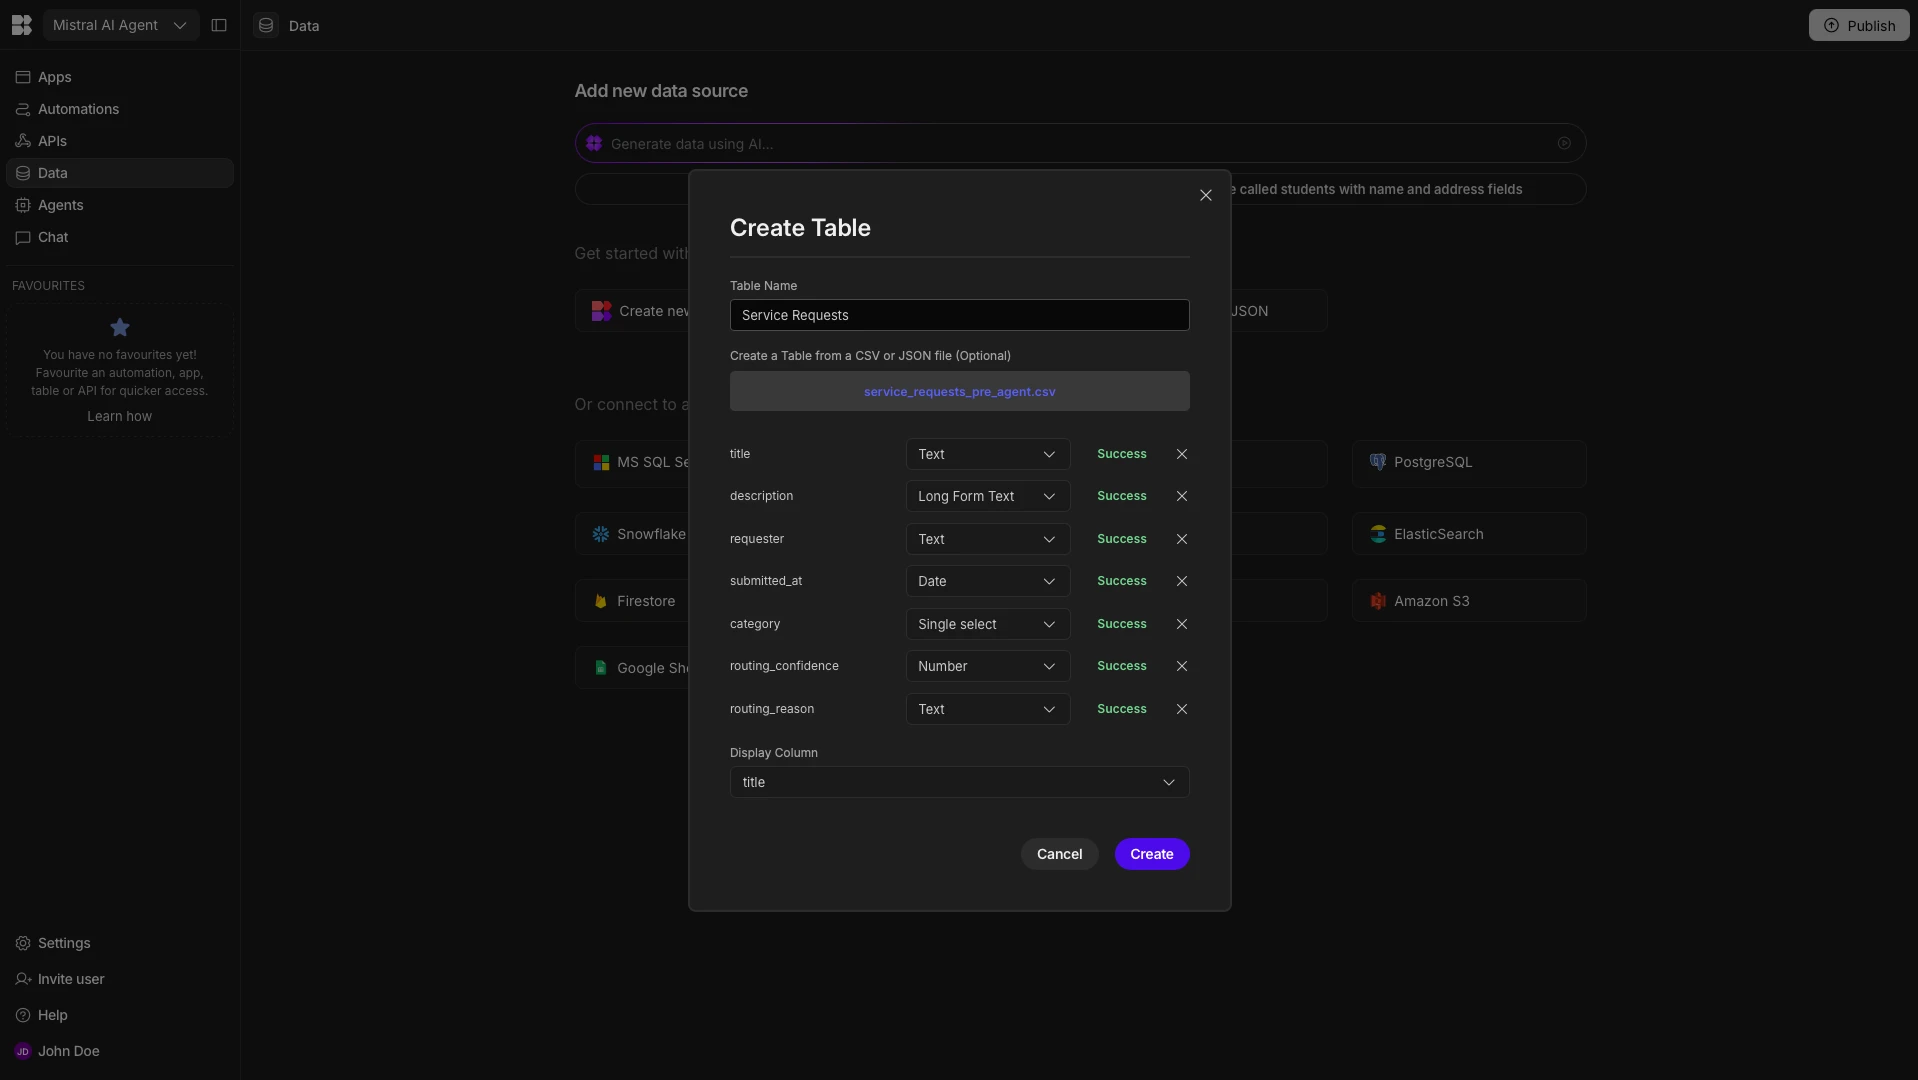Go to Agents in sidebar
This screenshot has width=1918, height=1080.
(120, 205)
